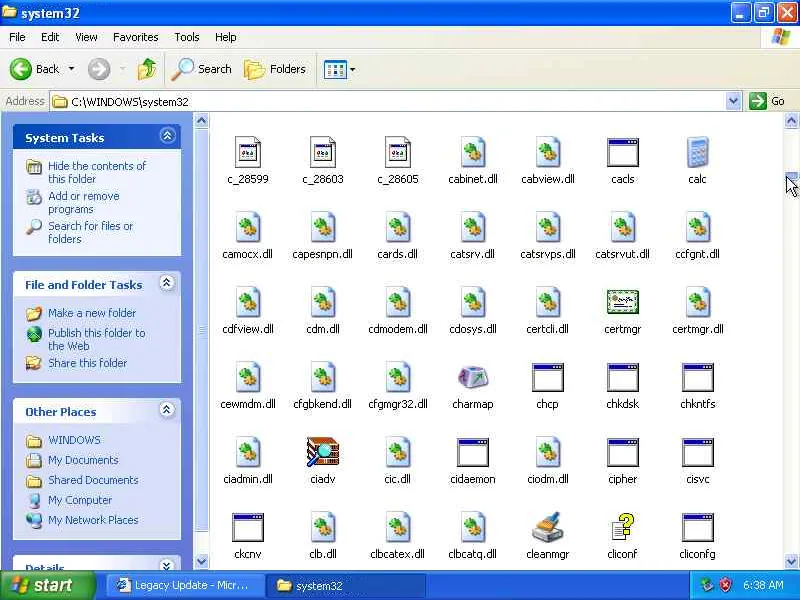Expand the Address bar dropdown
The height and width of the screenshot is (600, 800).
(733, 101)
